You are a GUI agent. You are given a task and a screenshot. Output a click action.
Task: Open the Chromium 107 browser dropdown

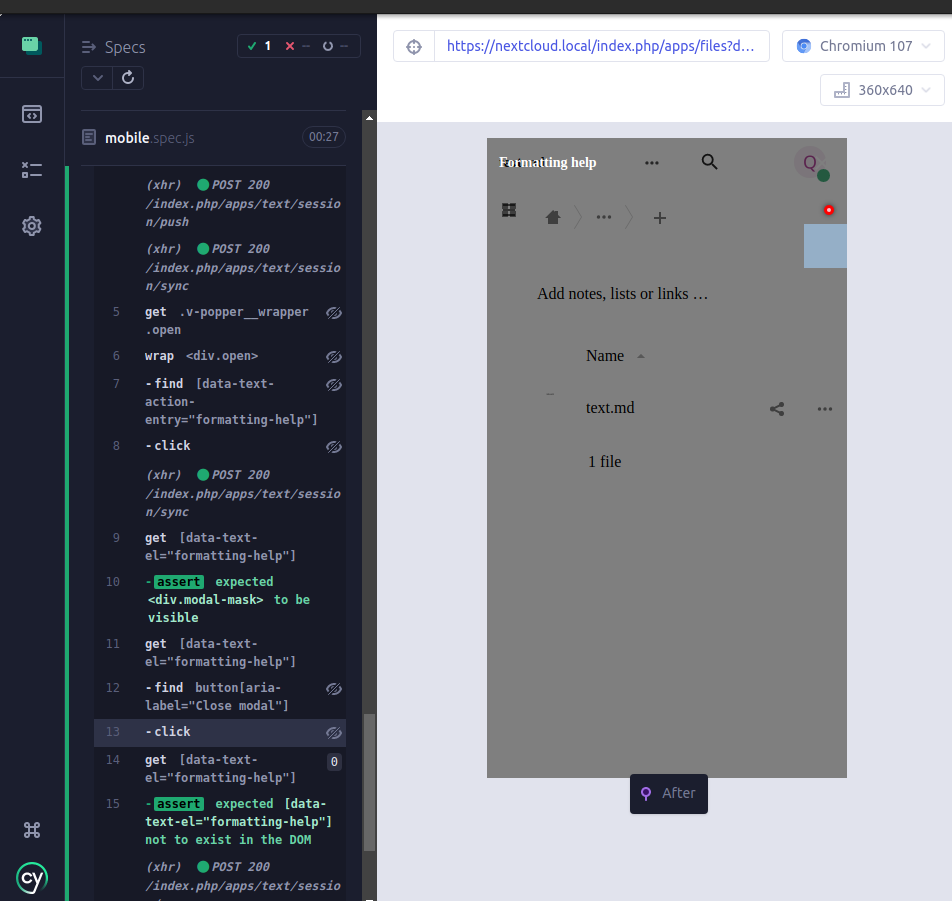click(862, 45)
